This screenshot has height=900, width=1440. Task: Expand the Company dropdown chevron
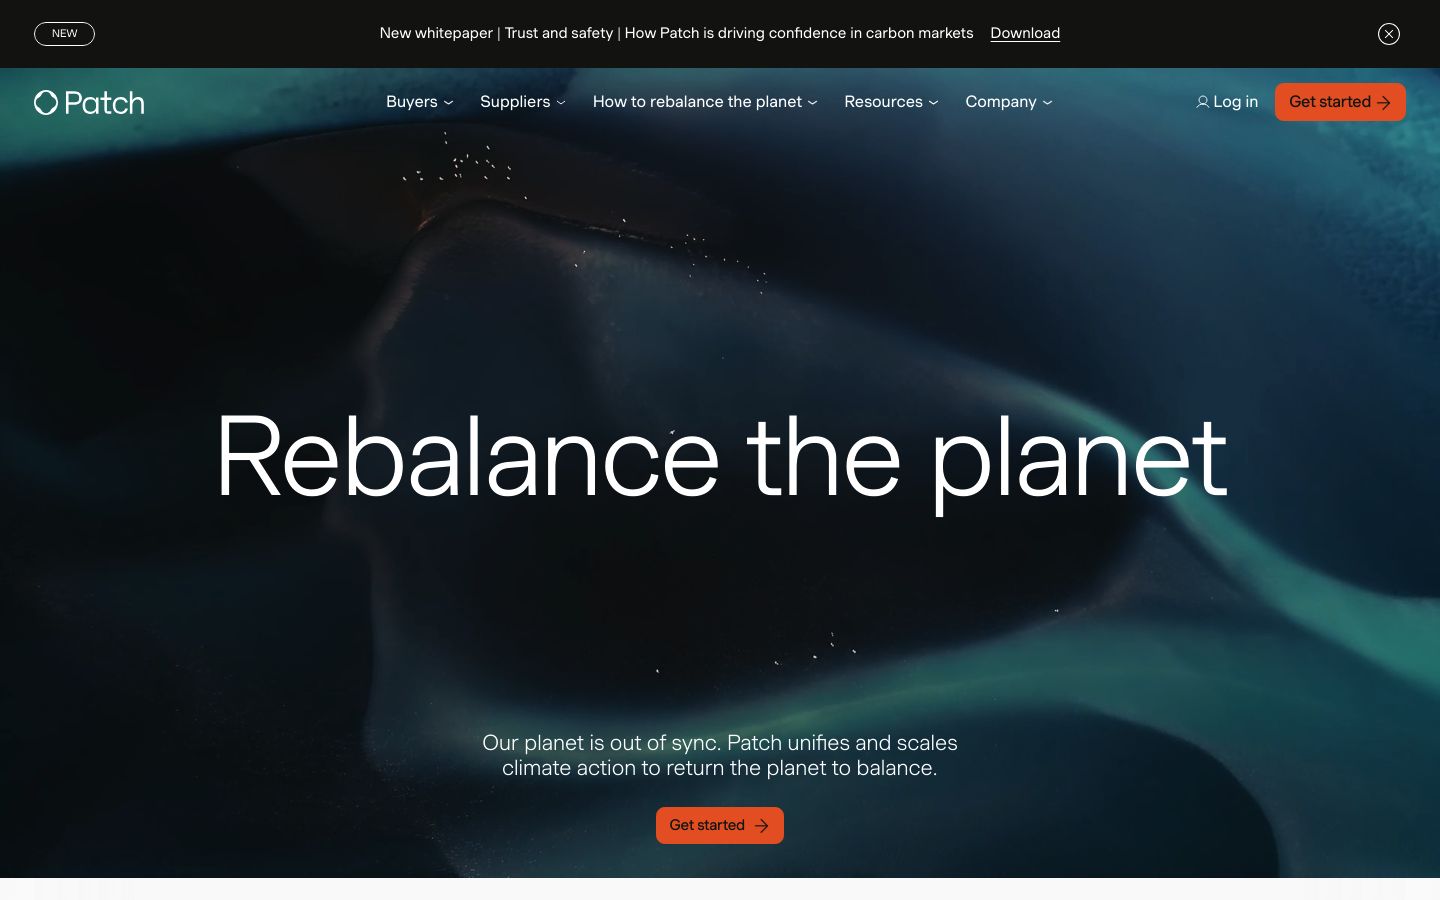point(1047,103)
